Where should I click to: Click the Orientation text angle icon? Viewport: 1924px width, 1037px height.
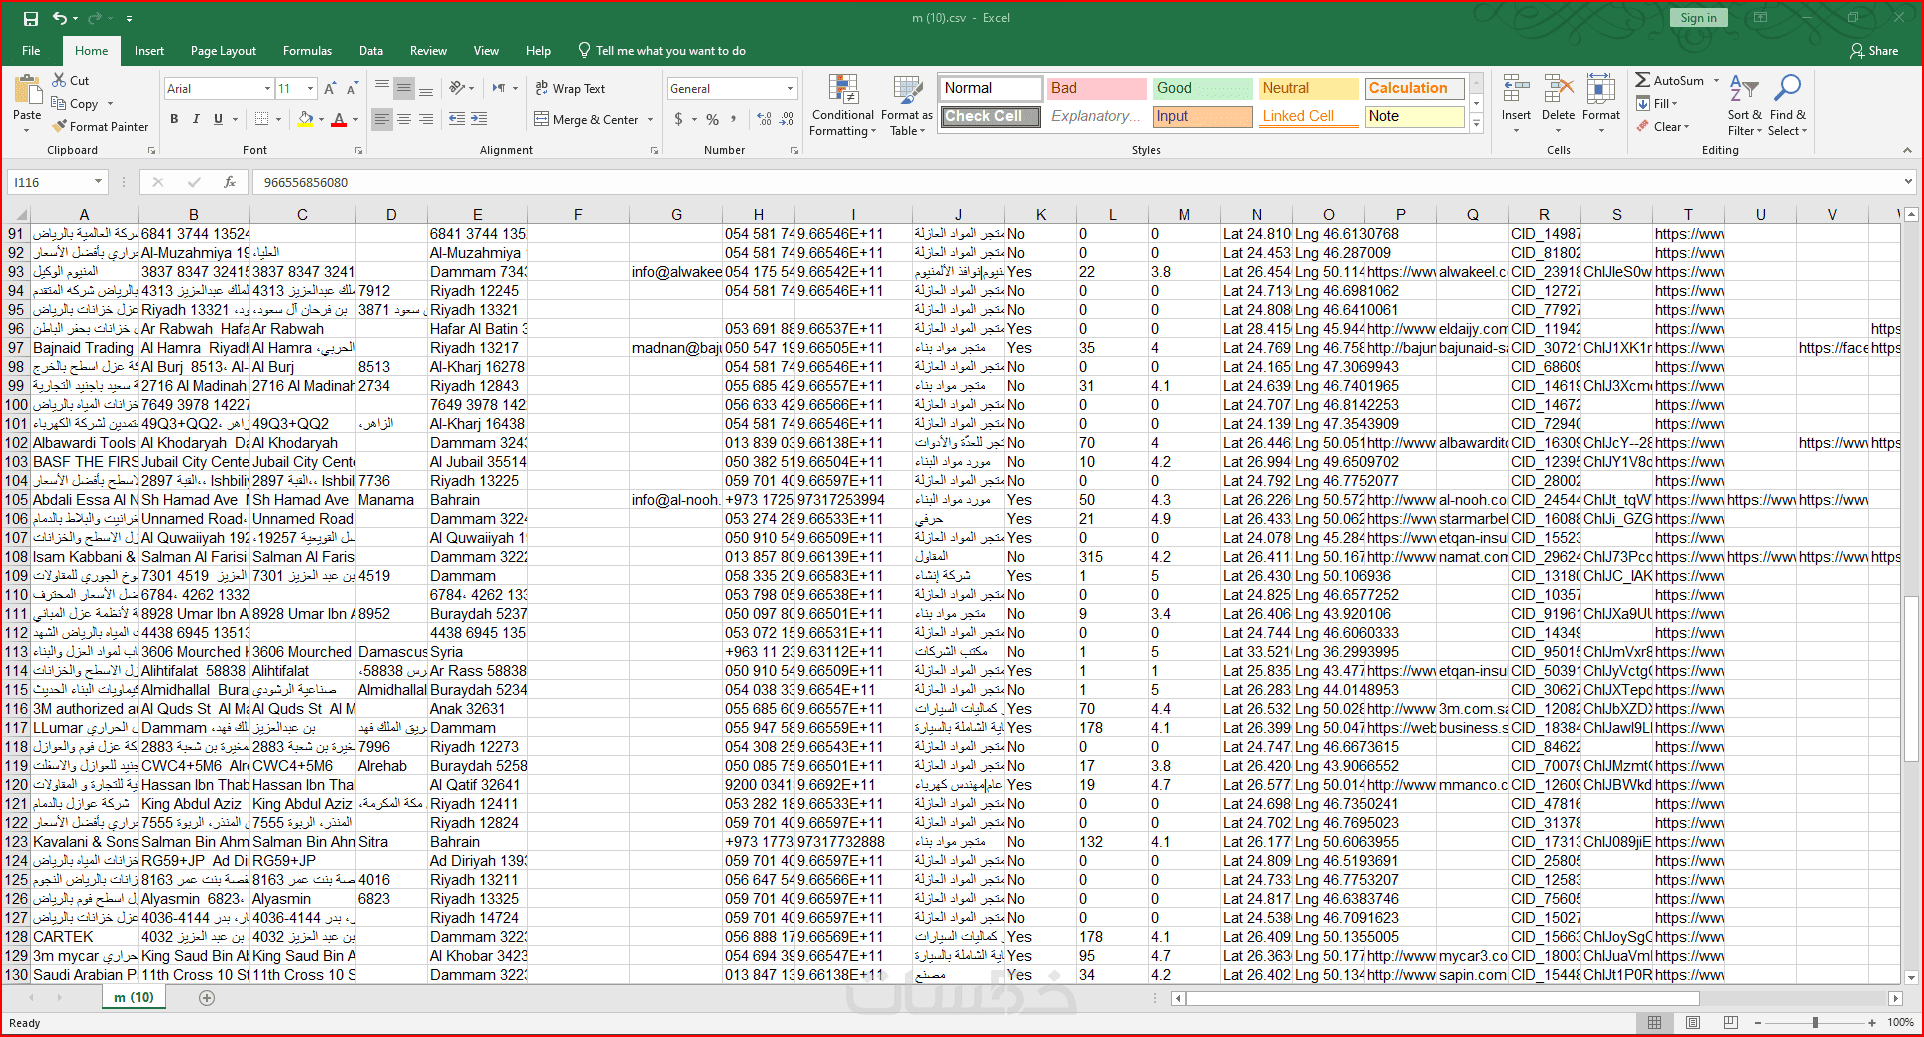(457, 88)
